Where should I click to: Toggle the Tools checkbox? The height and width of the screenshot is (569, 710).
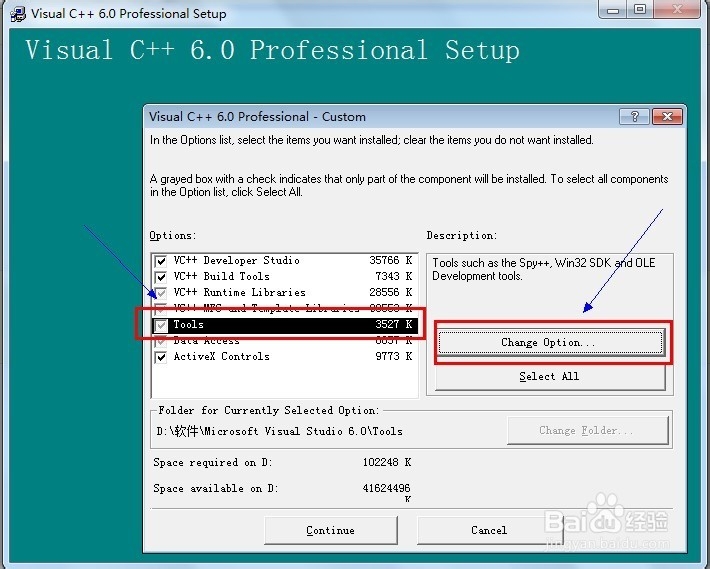point(161,325)
